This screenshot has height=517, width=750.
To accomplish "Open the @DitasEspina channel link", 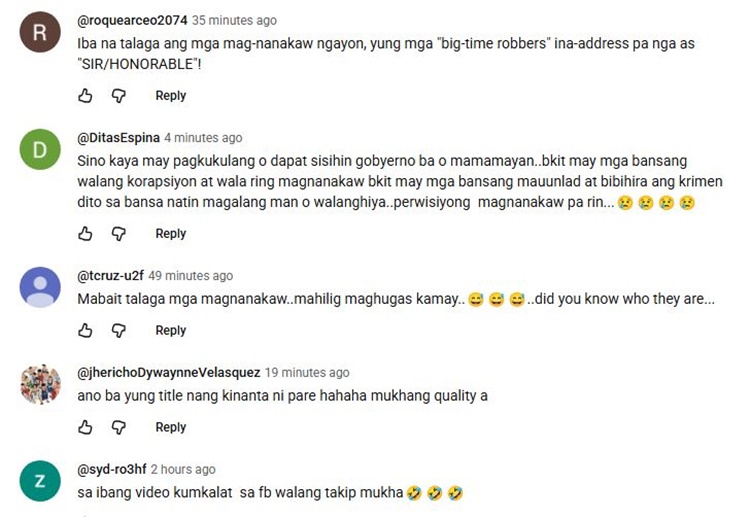I will pyautogui.click(x=119, y=138).
